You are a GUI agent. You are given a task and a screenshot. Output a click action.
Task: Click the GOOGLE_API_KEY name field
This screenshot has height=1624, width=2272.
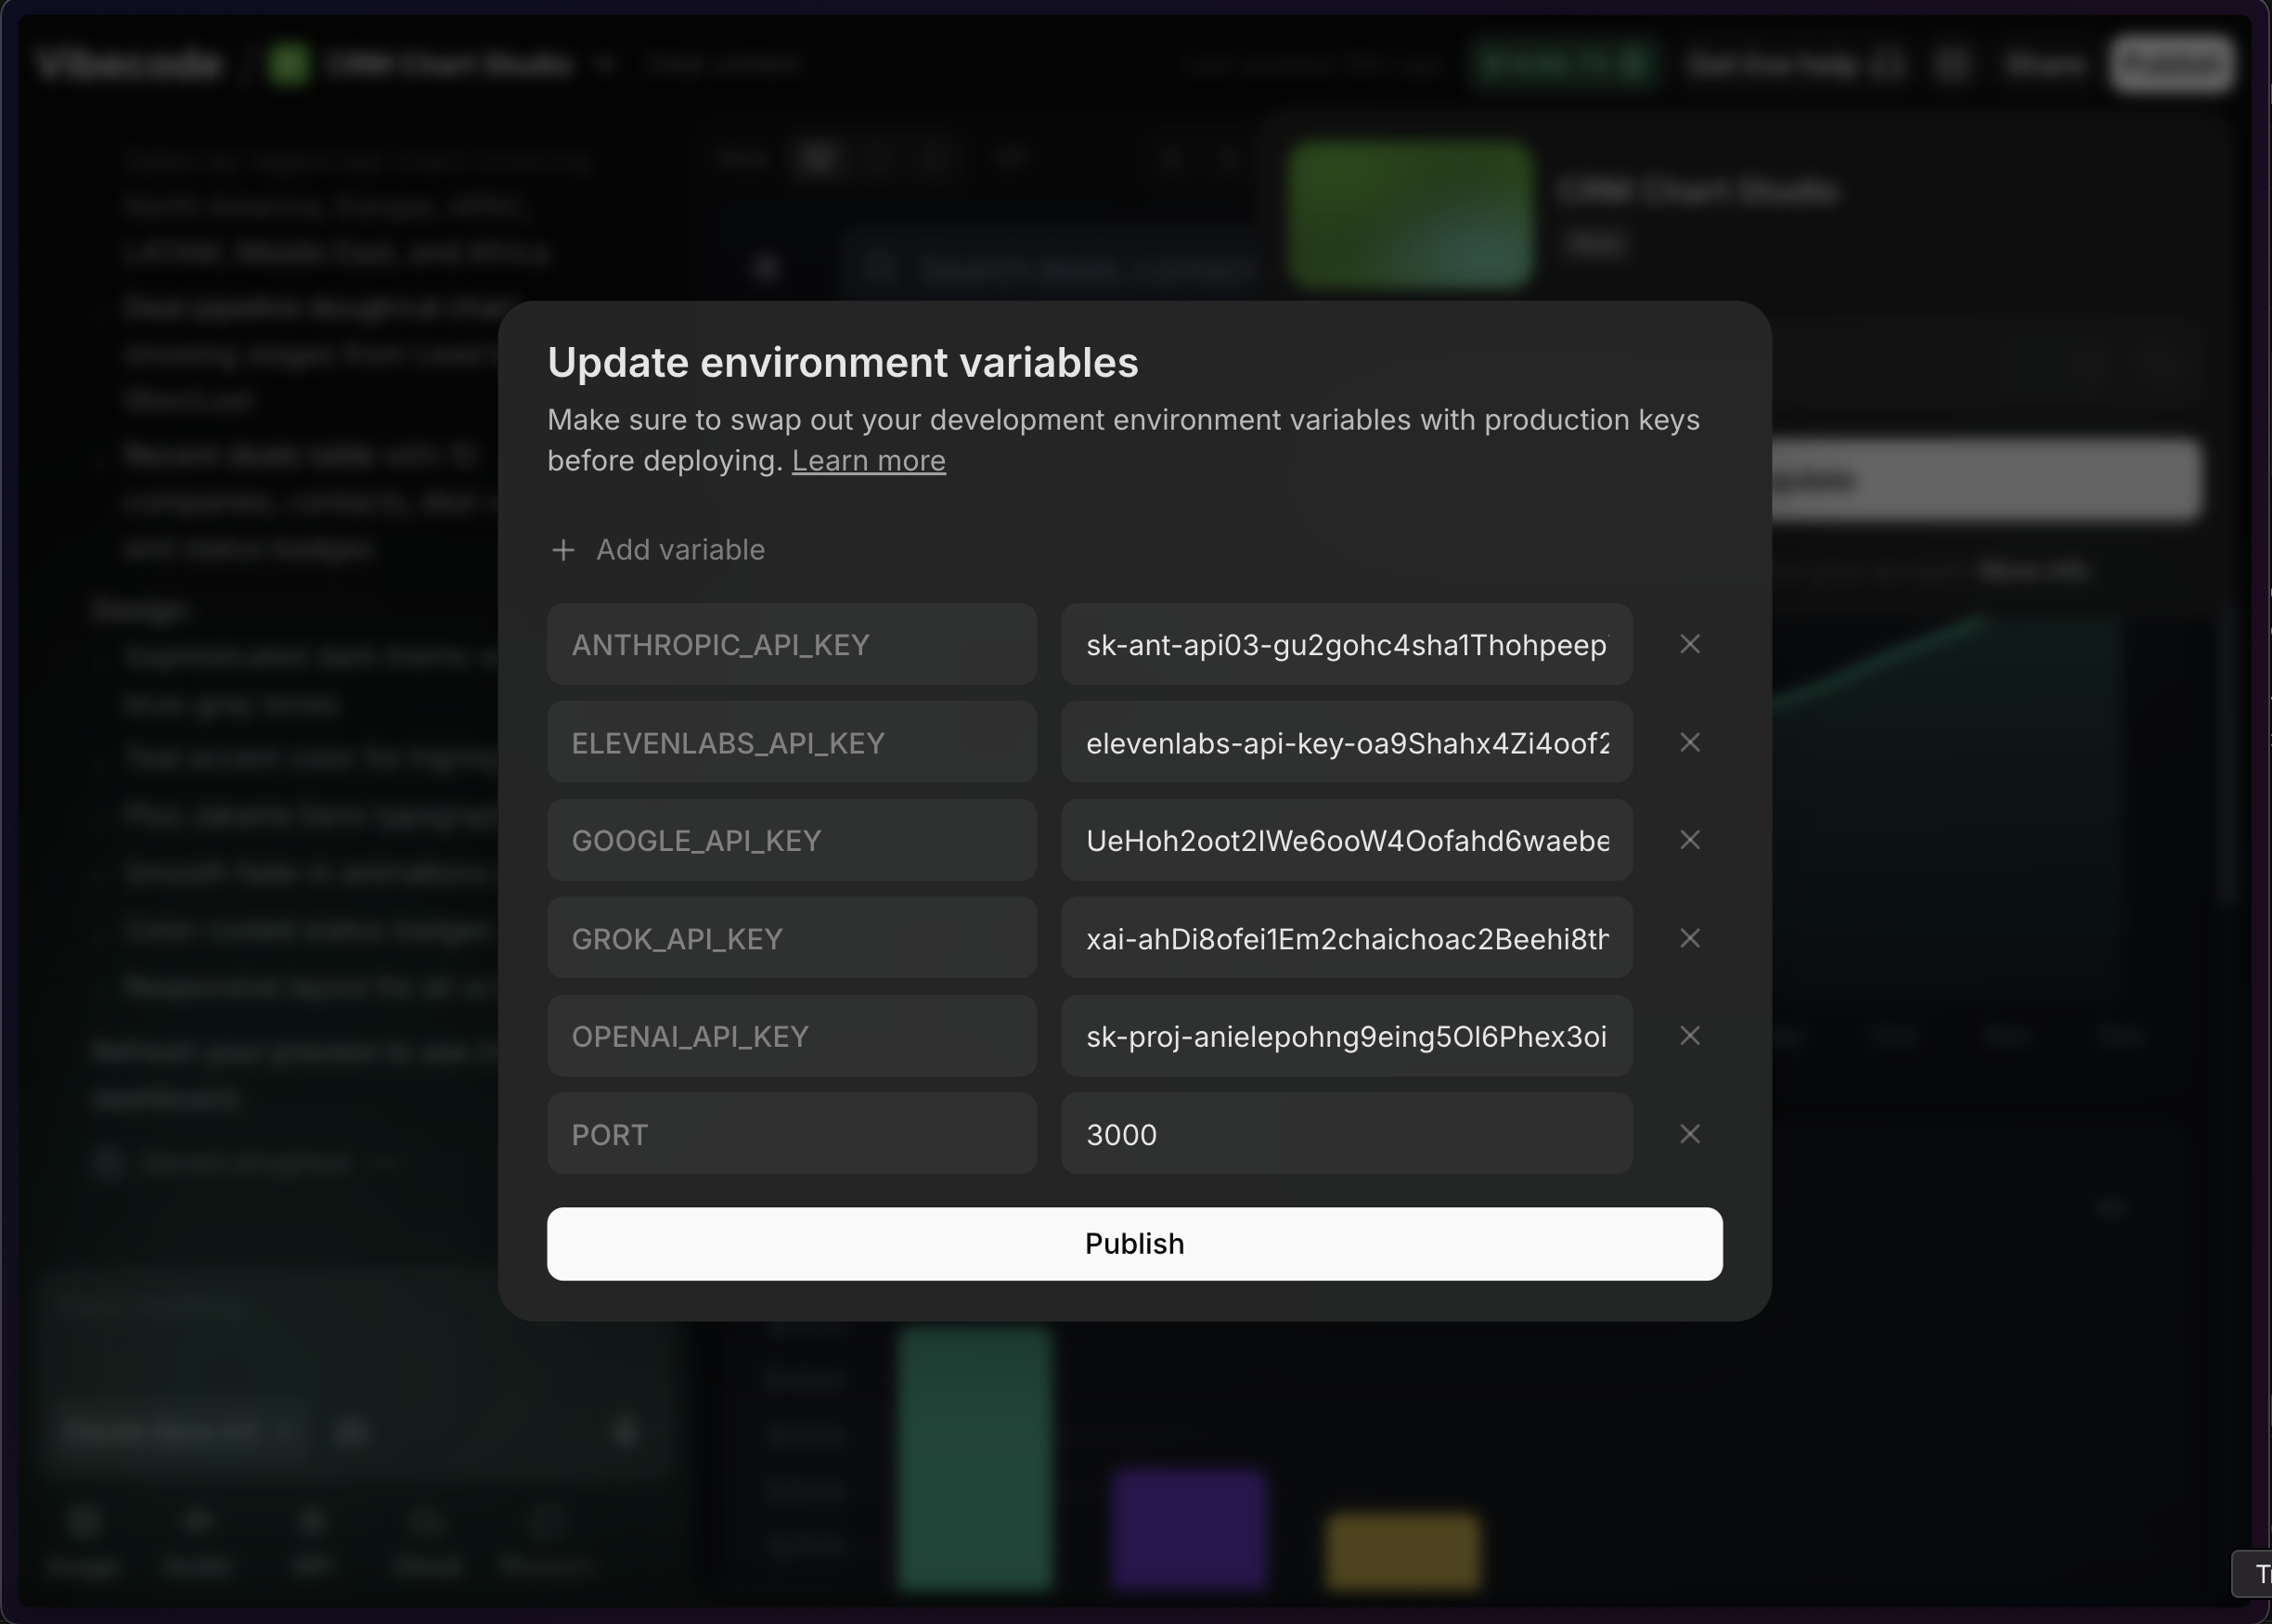[790, 841]
